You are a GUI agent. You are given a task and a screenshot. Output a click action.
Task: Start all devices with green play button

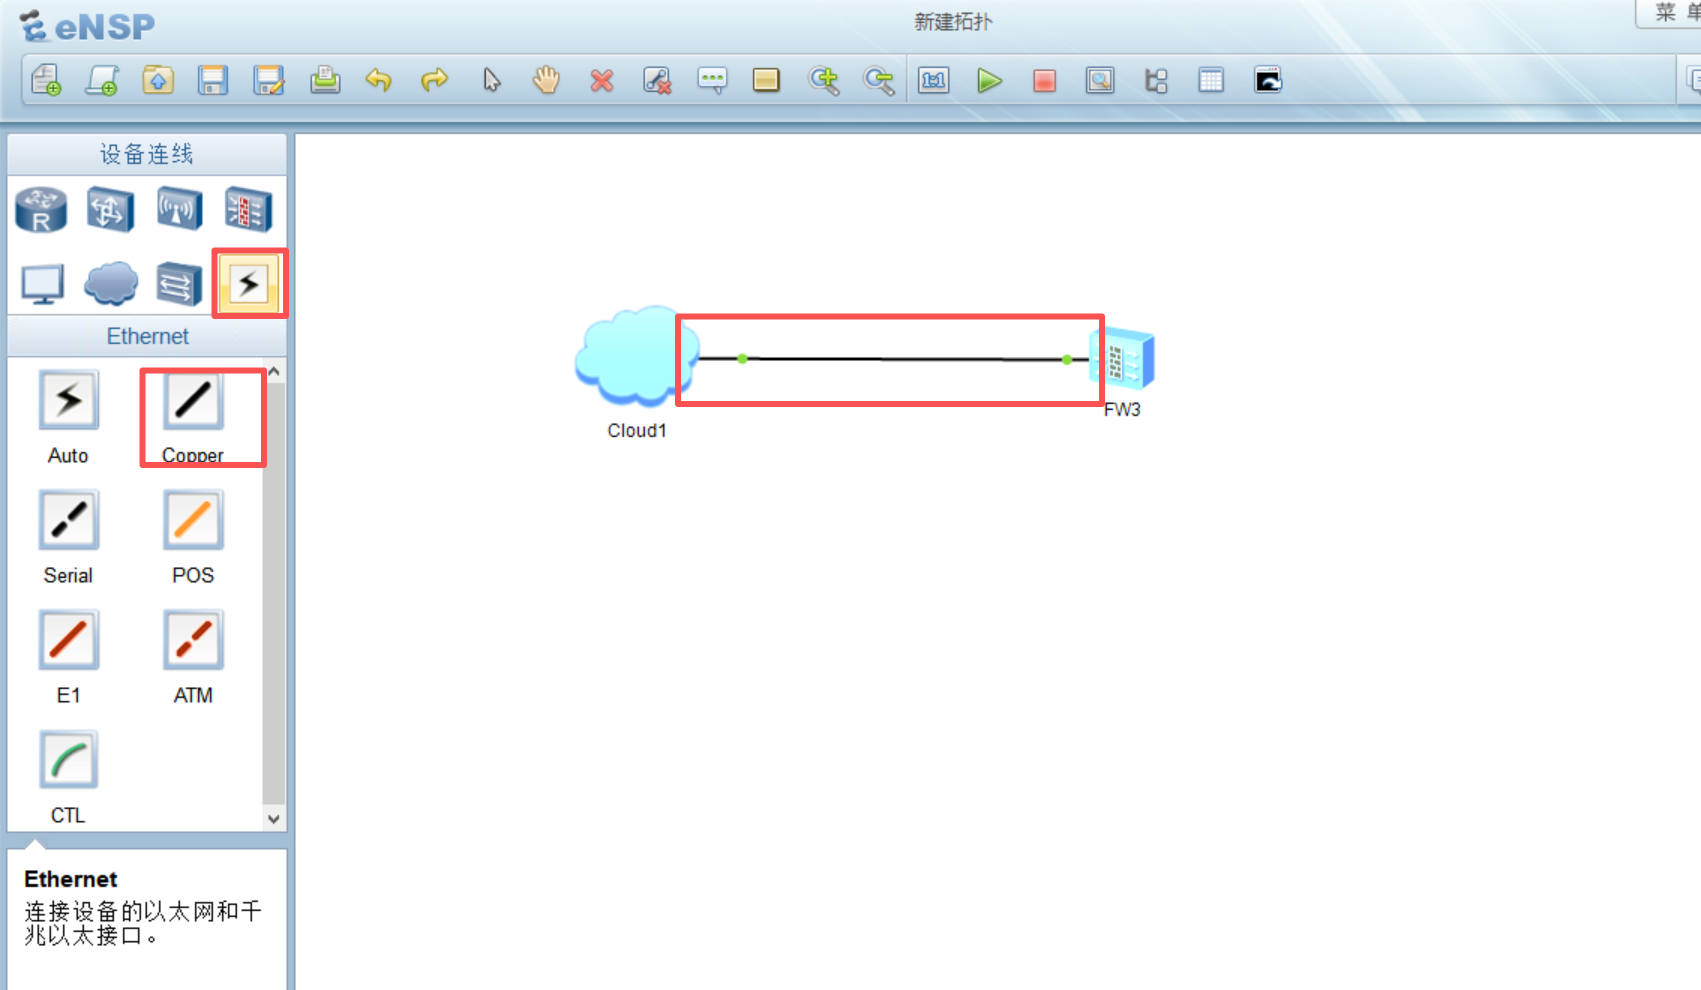tap(989, 81)
